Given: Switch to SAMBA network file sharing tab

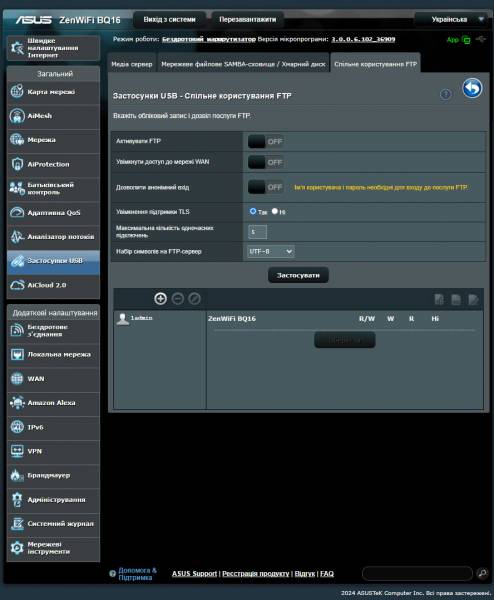Looking at the screenshot, I should click(x=243, y=64).
